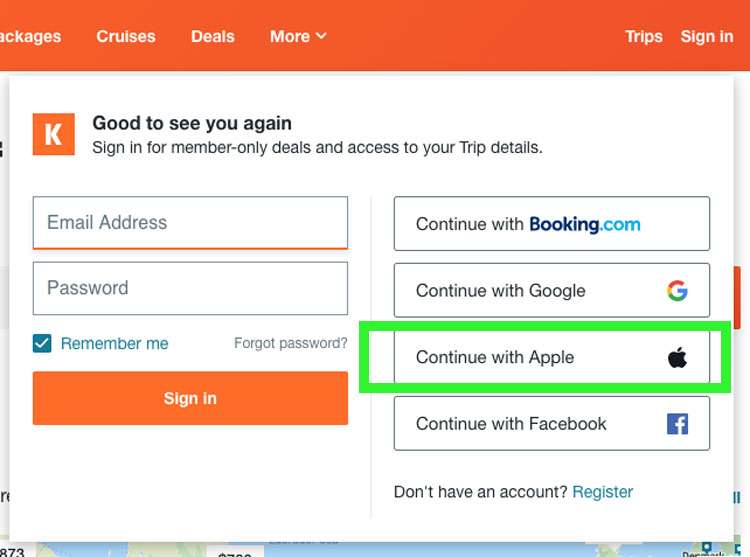Open the Deals menu item
This screenshot has width=750, height=557.
[x=212, y=36]
